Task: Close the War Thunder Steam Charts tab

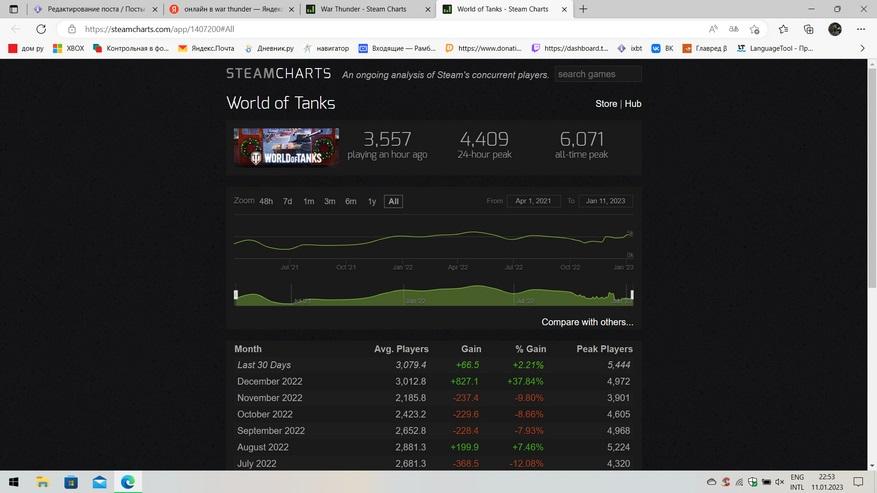Action: (428, 10)
